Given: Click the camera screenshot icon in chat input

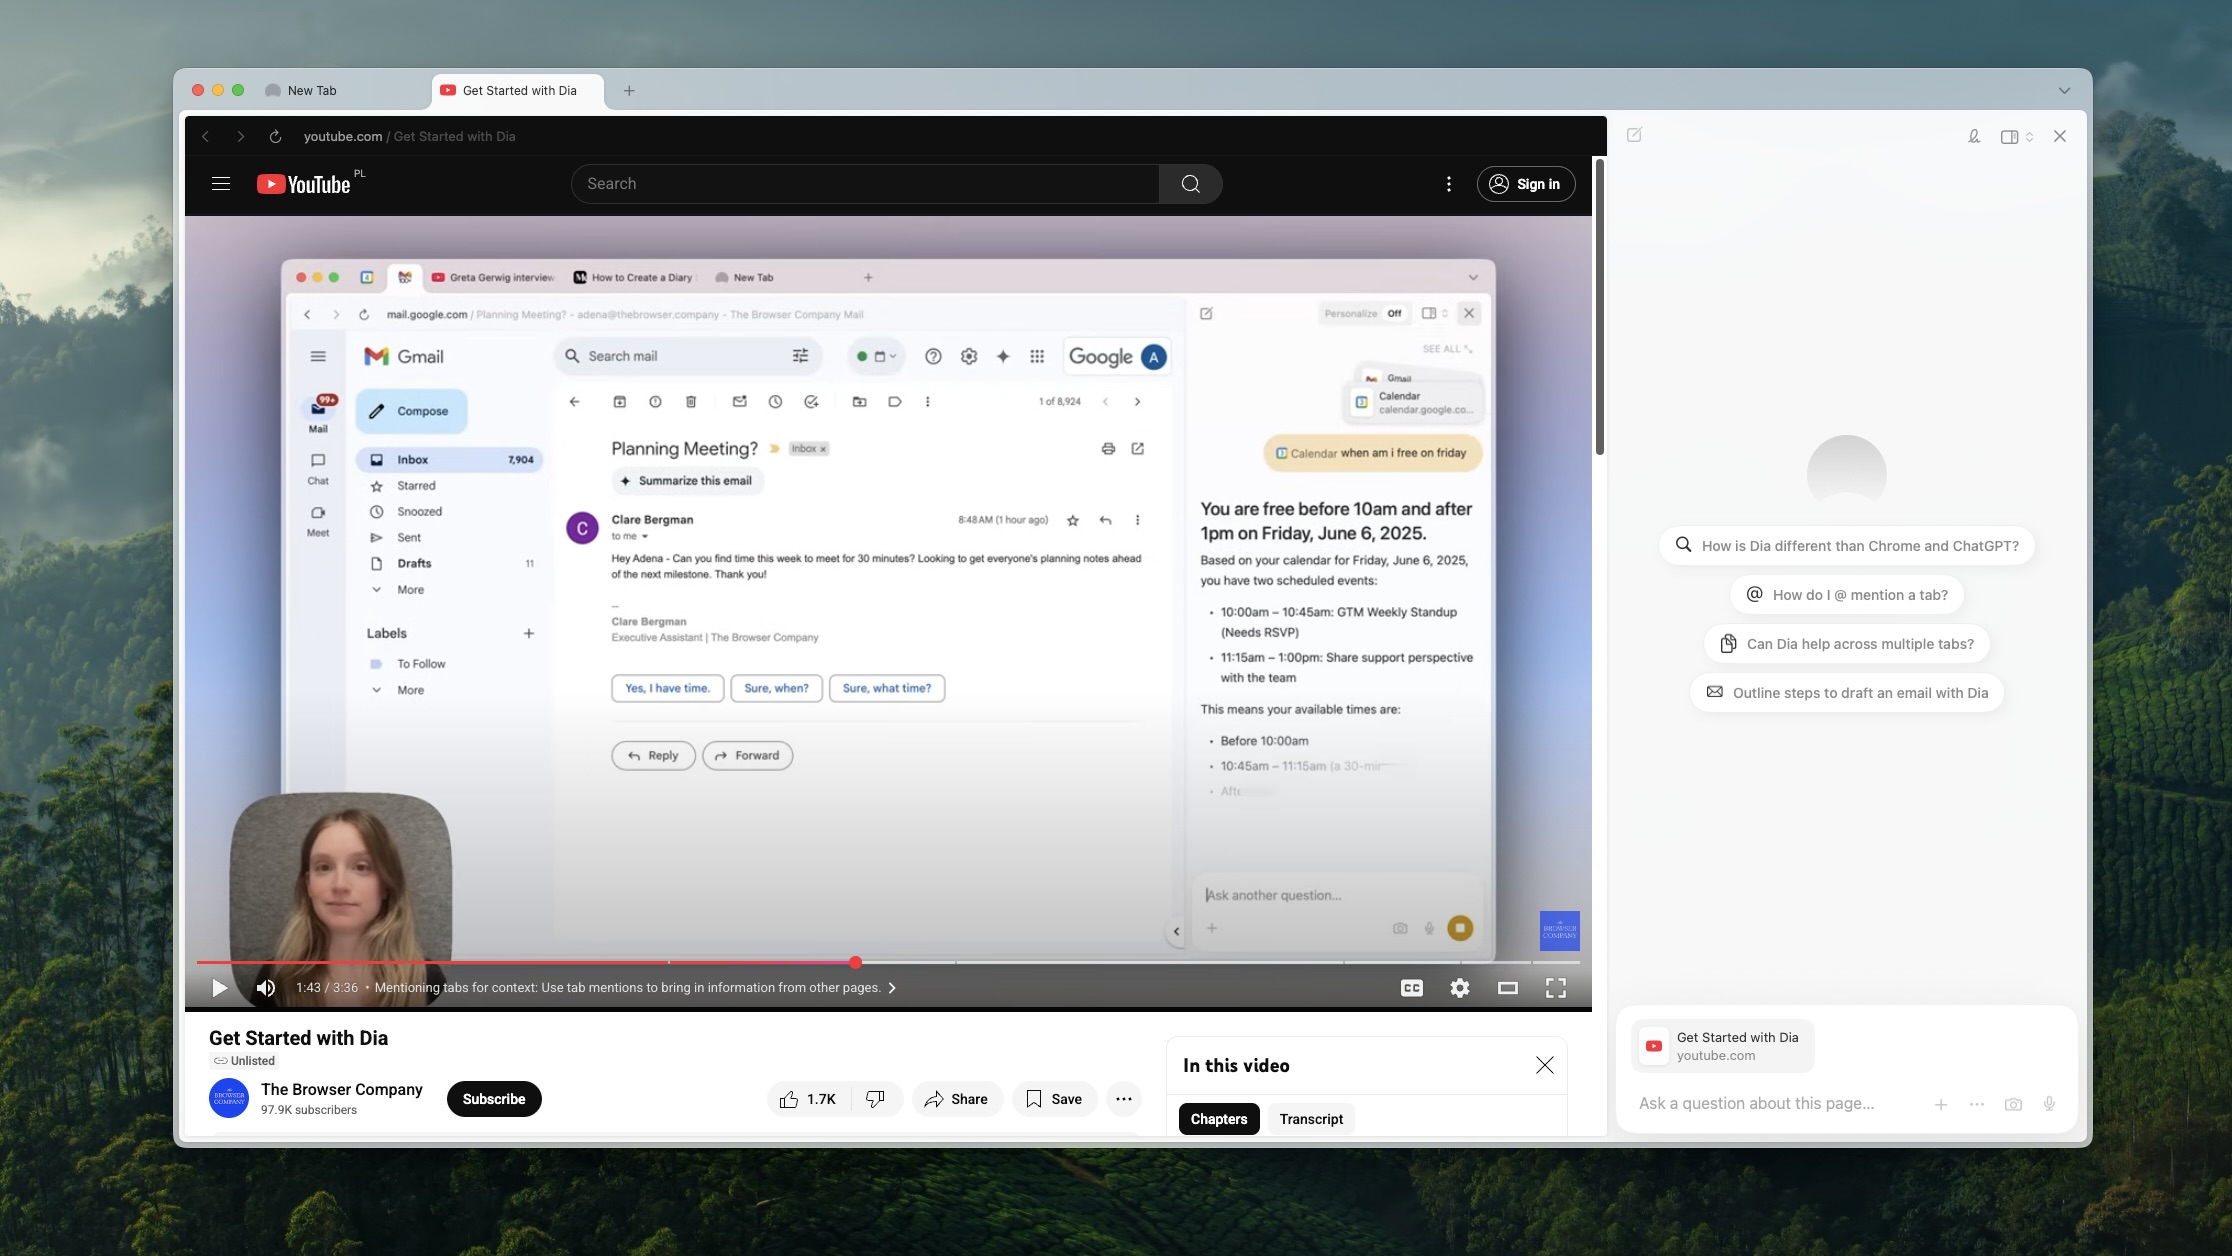Looking at the screenshot, I should click(x=2013, y=1104).
